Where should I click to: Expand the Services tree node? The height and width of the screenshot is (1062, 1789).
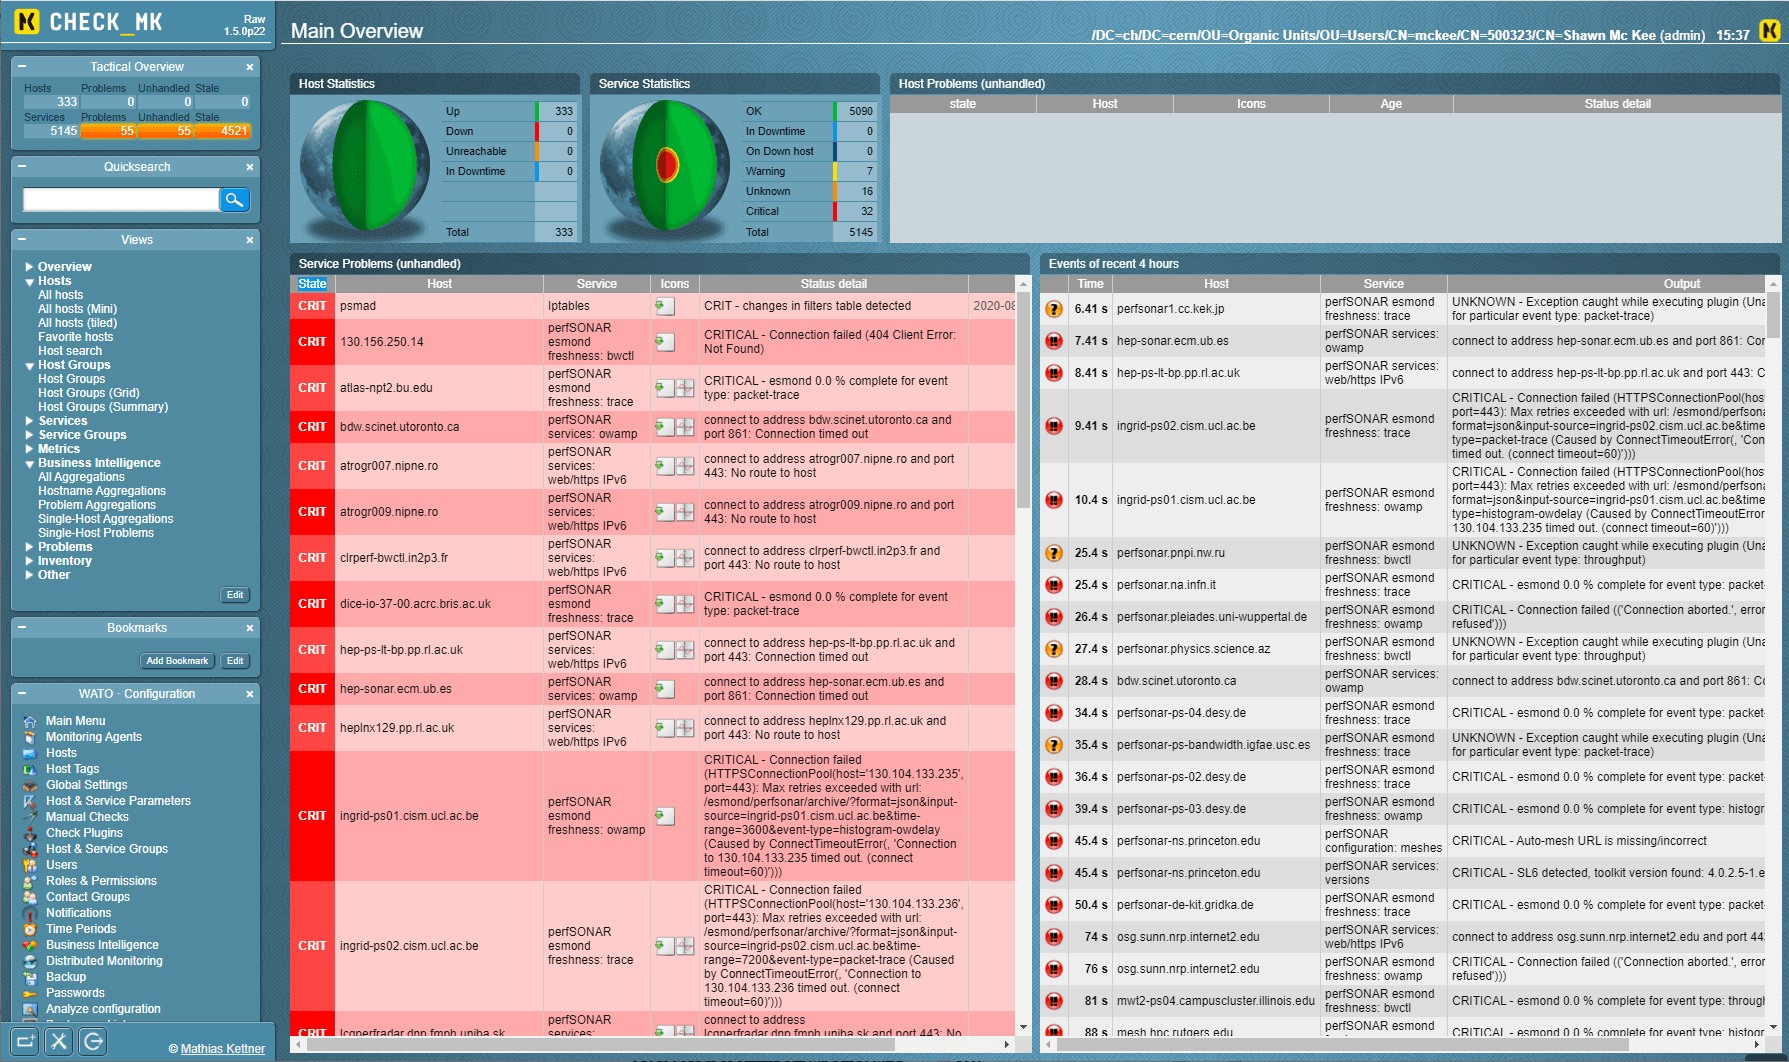[x=30, y=421]
